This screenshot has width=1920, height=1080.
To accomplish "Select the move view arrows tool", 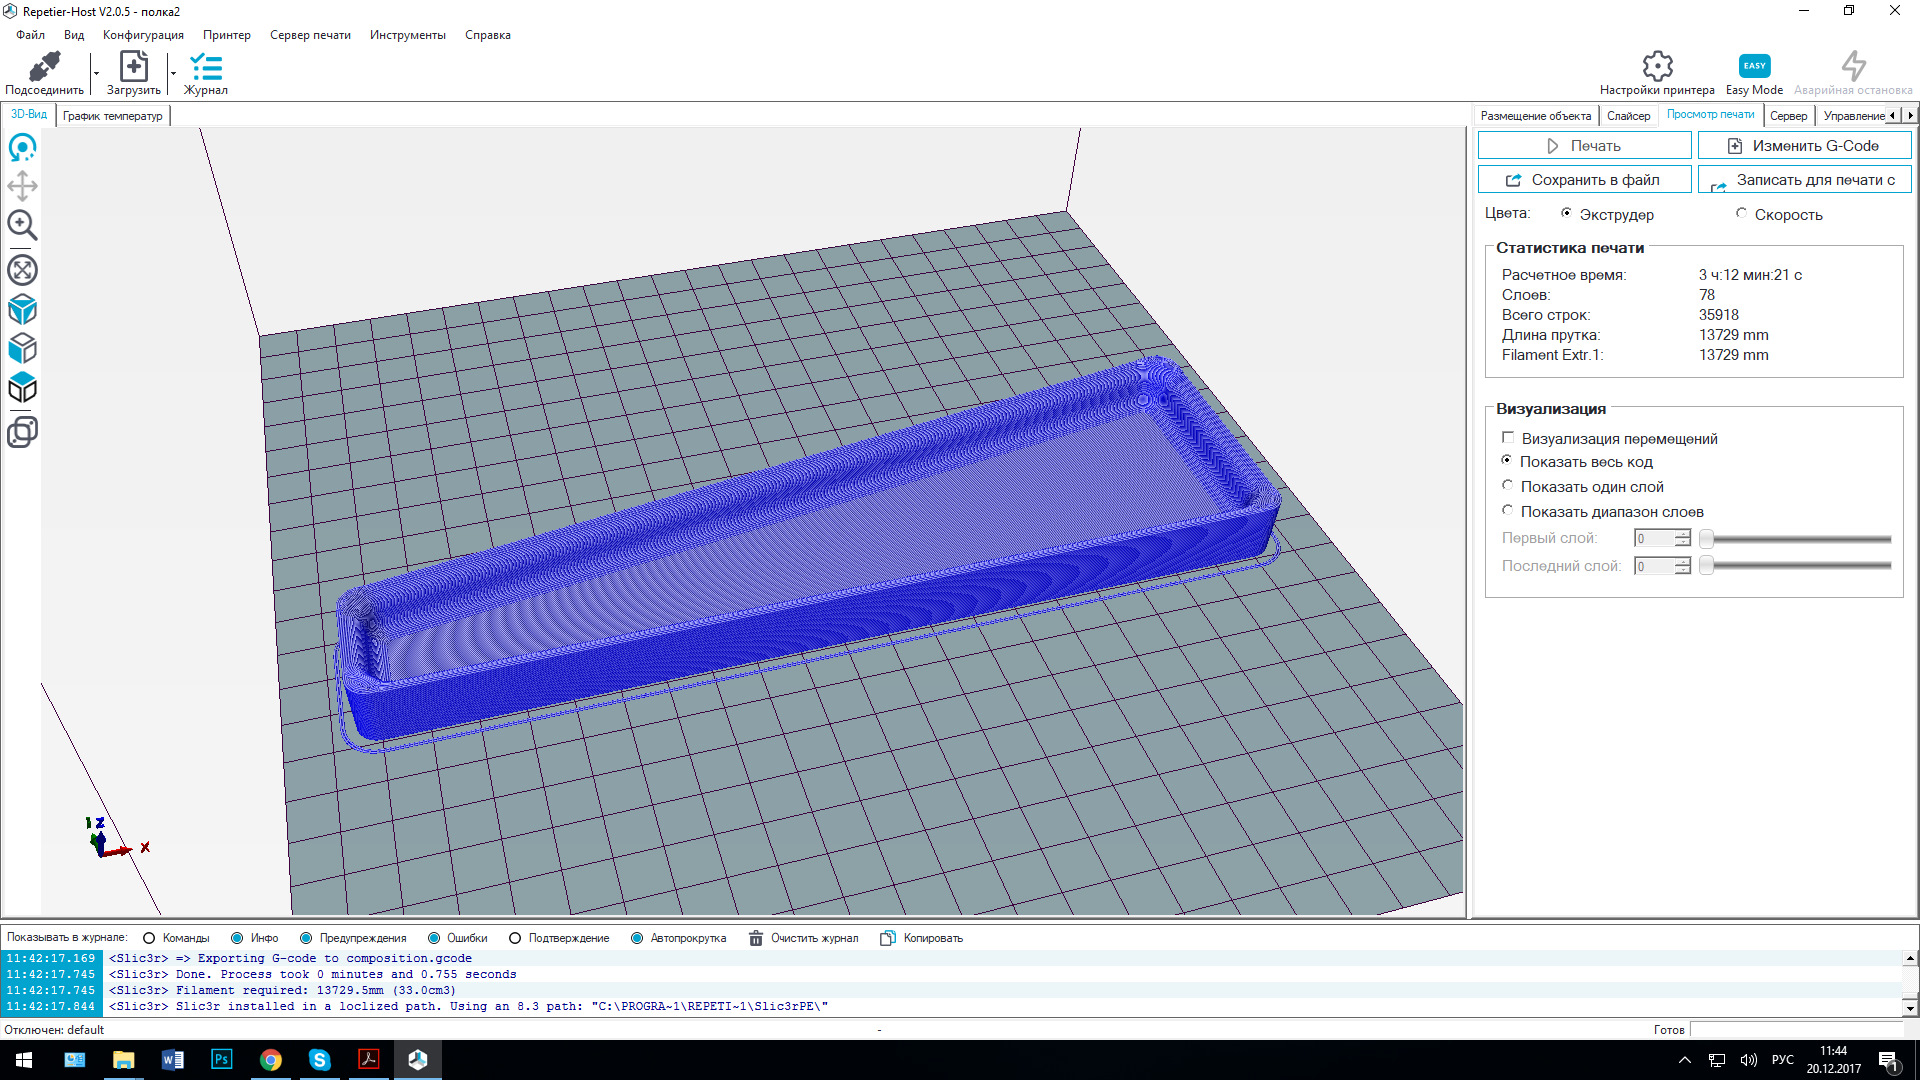I will point(22,186).
